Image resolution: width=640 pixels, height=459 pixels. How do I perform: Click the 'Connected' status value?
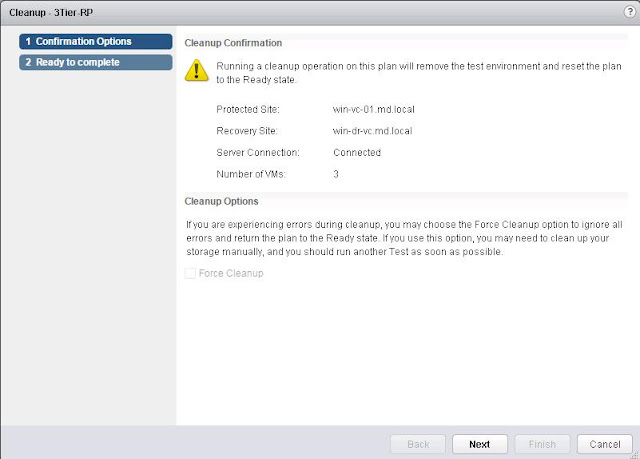357,153
